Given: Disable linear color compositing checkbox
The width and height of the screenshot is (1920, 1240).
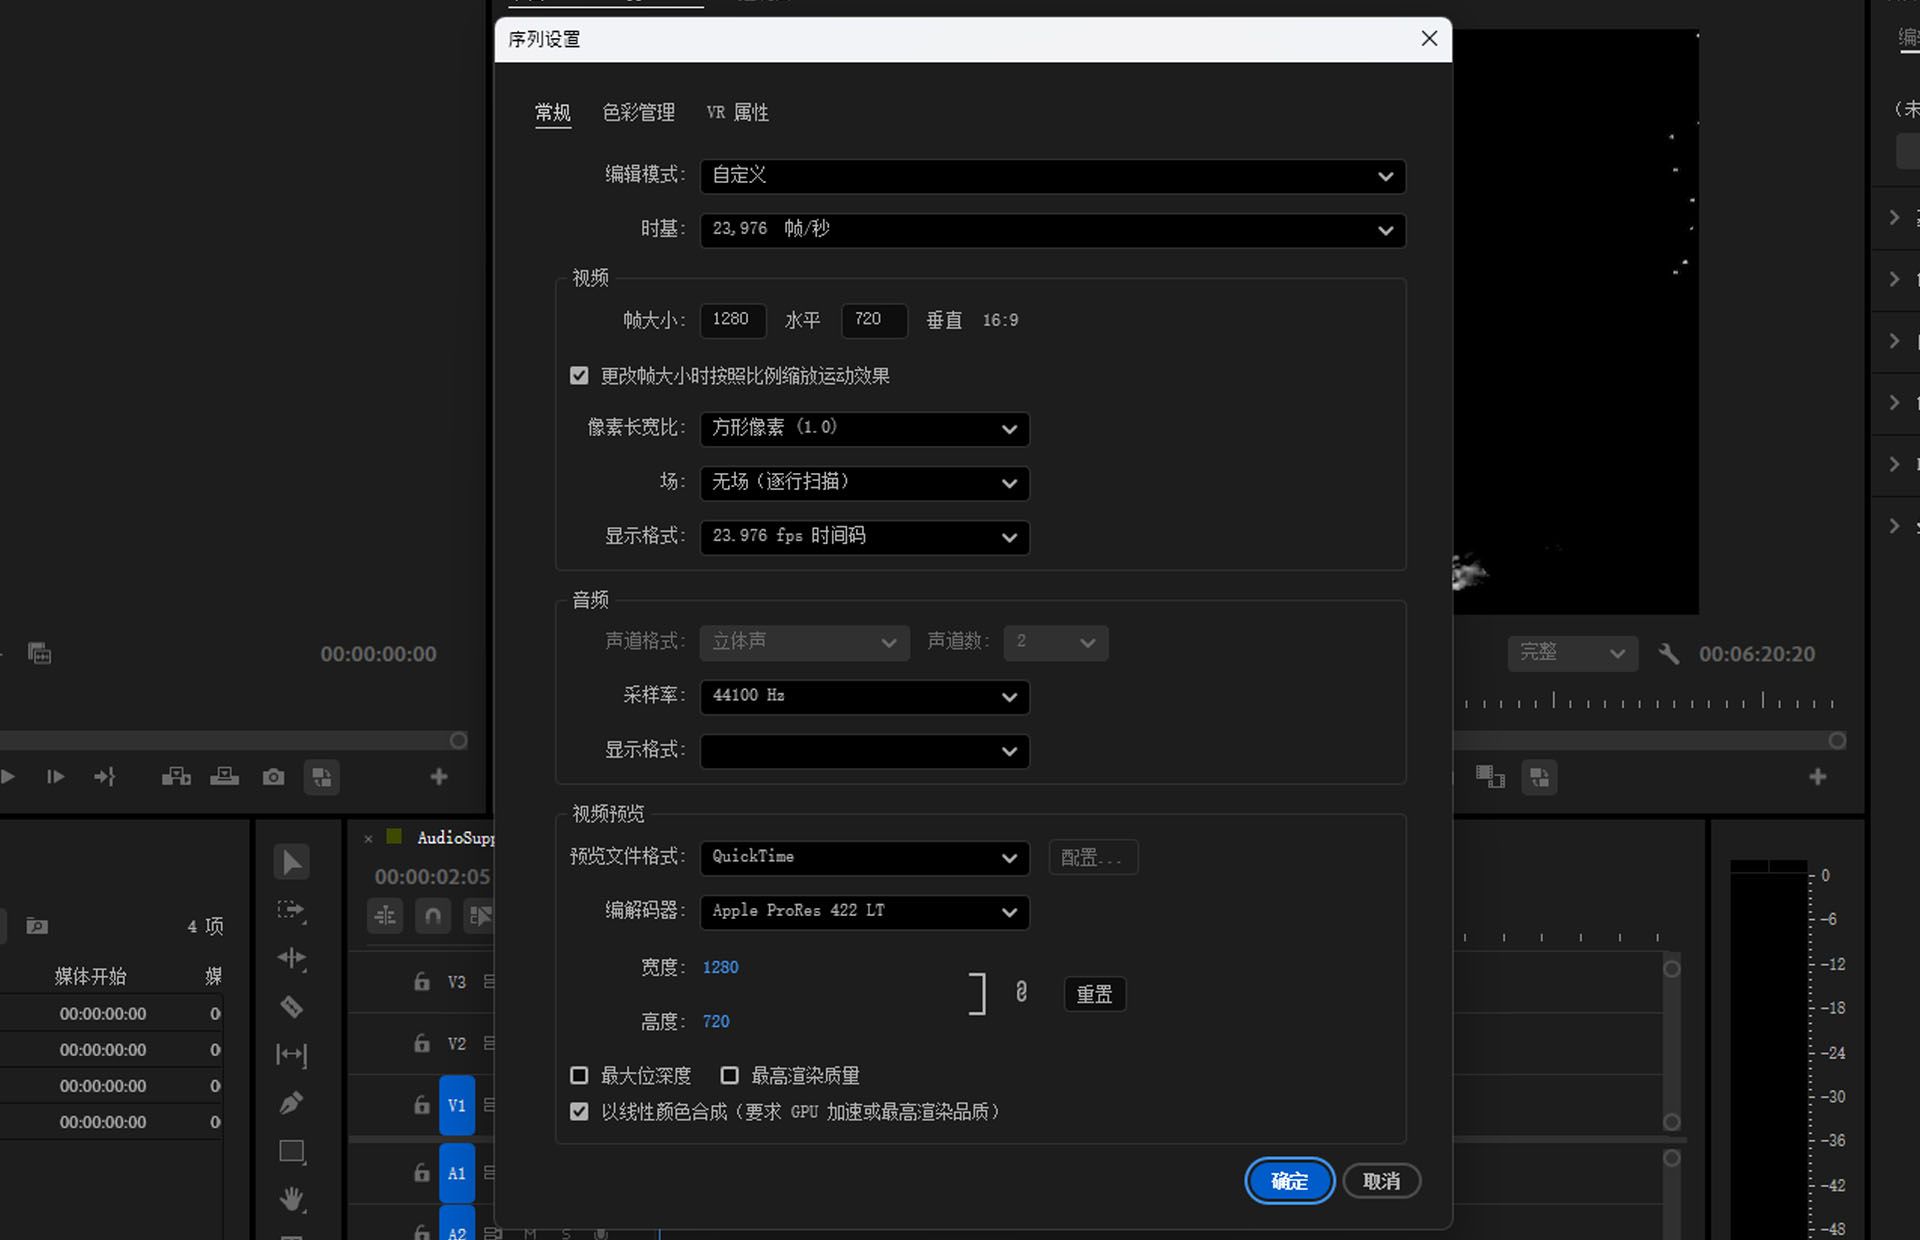Looking at the screenshot, I should coord(579,1111).
